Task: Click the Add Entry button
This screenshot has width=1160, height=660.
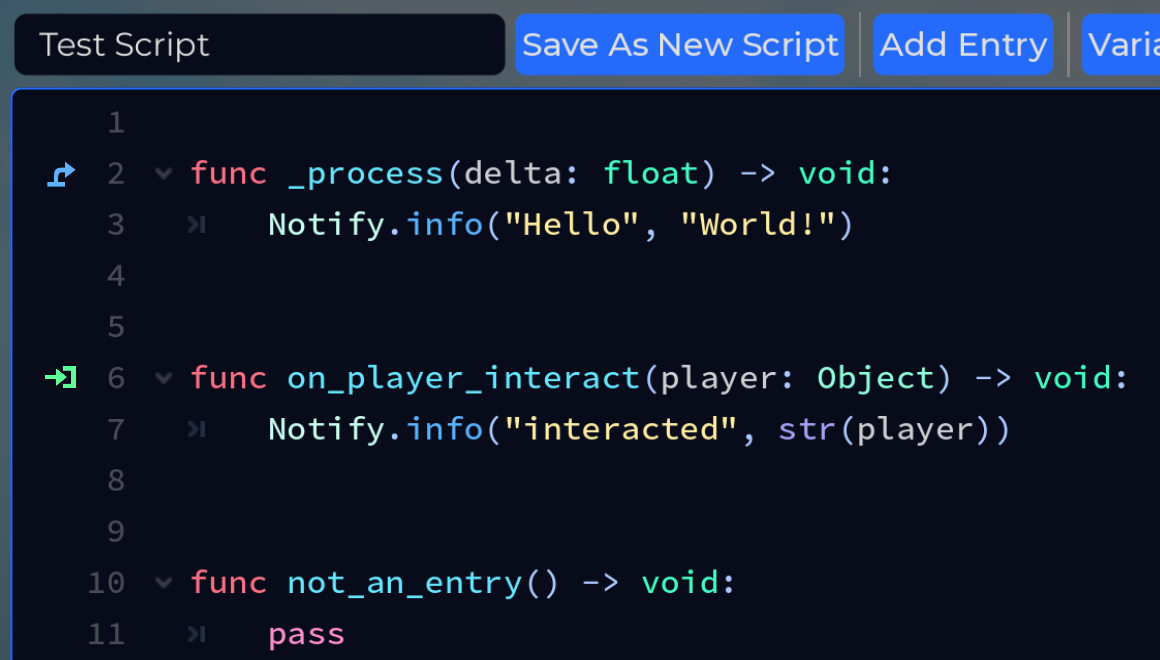Action: tap(962, 44)
